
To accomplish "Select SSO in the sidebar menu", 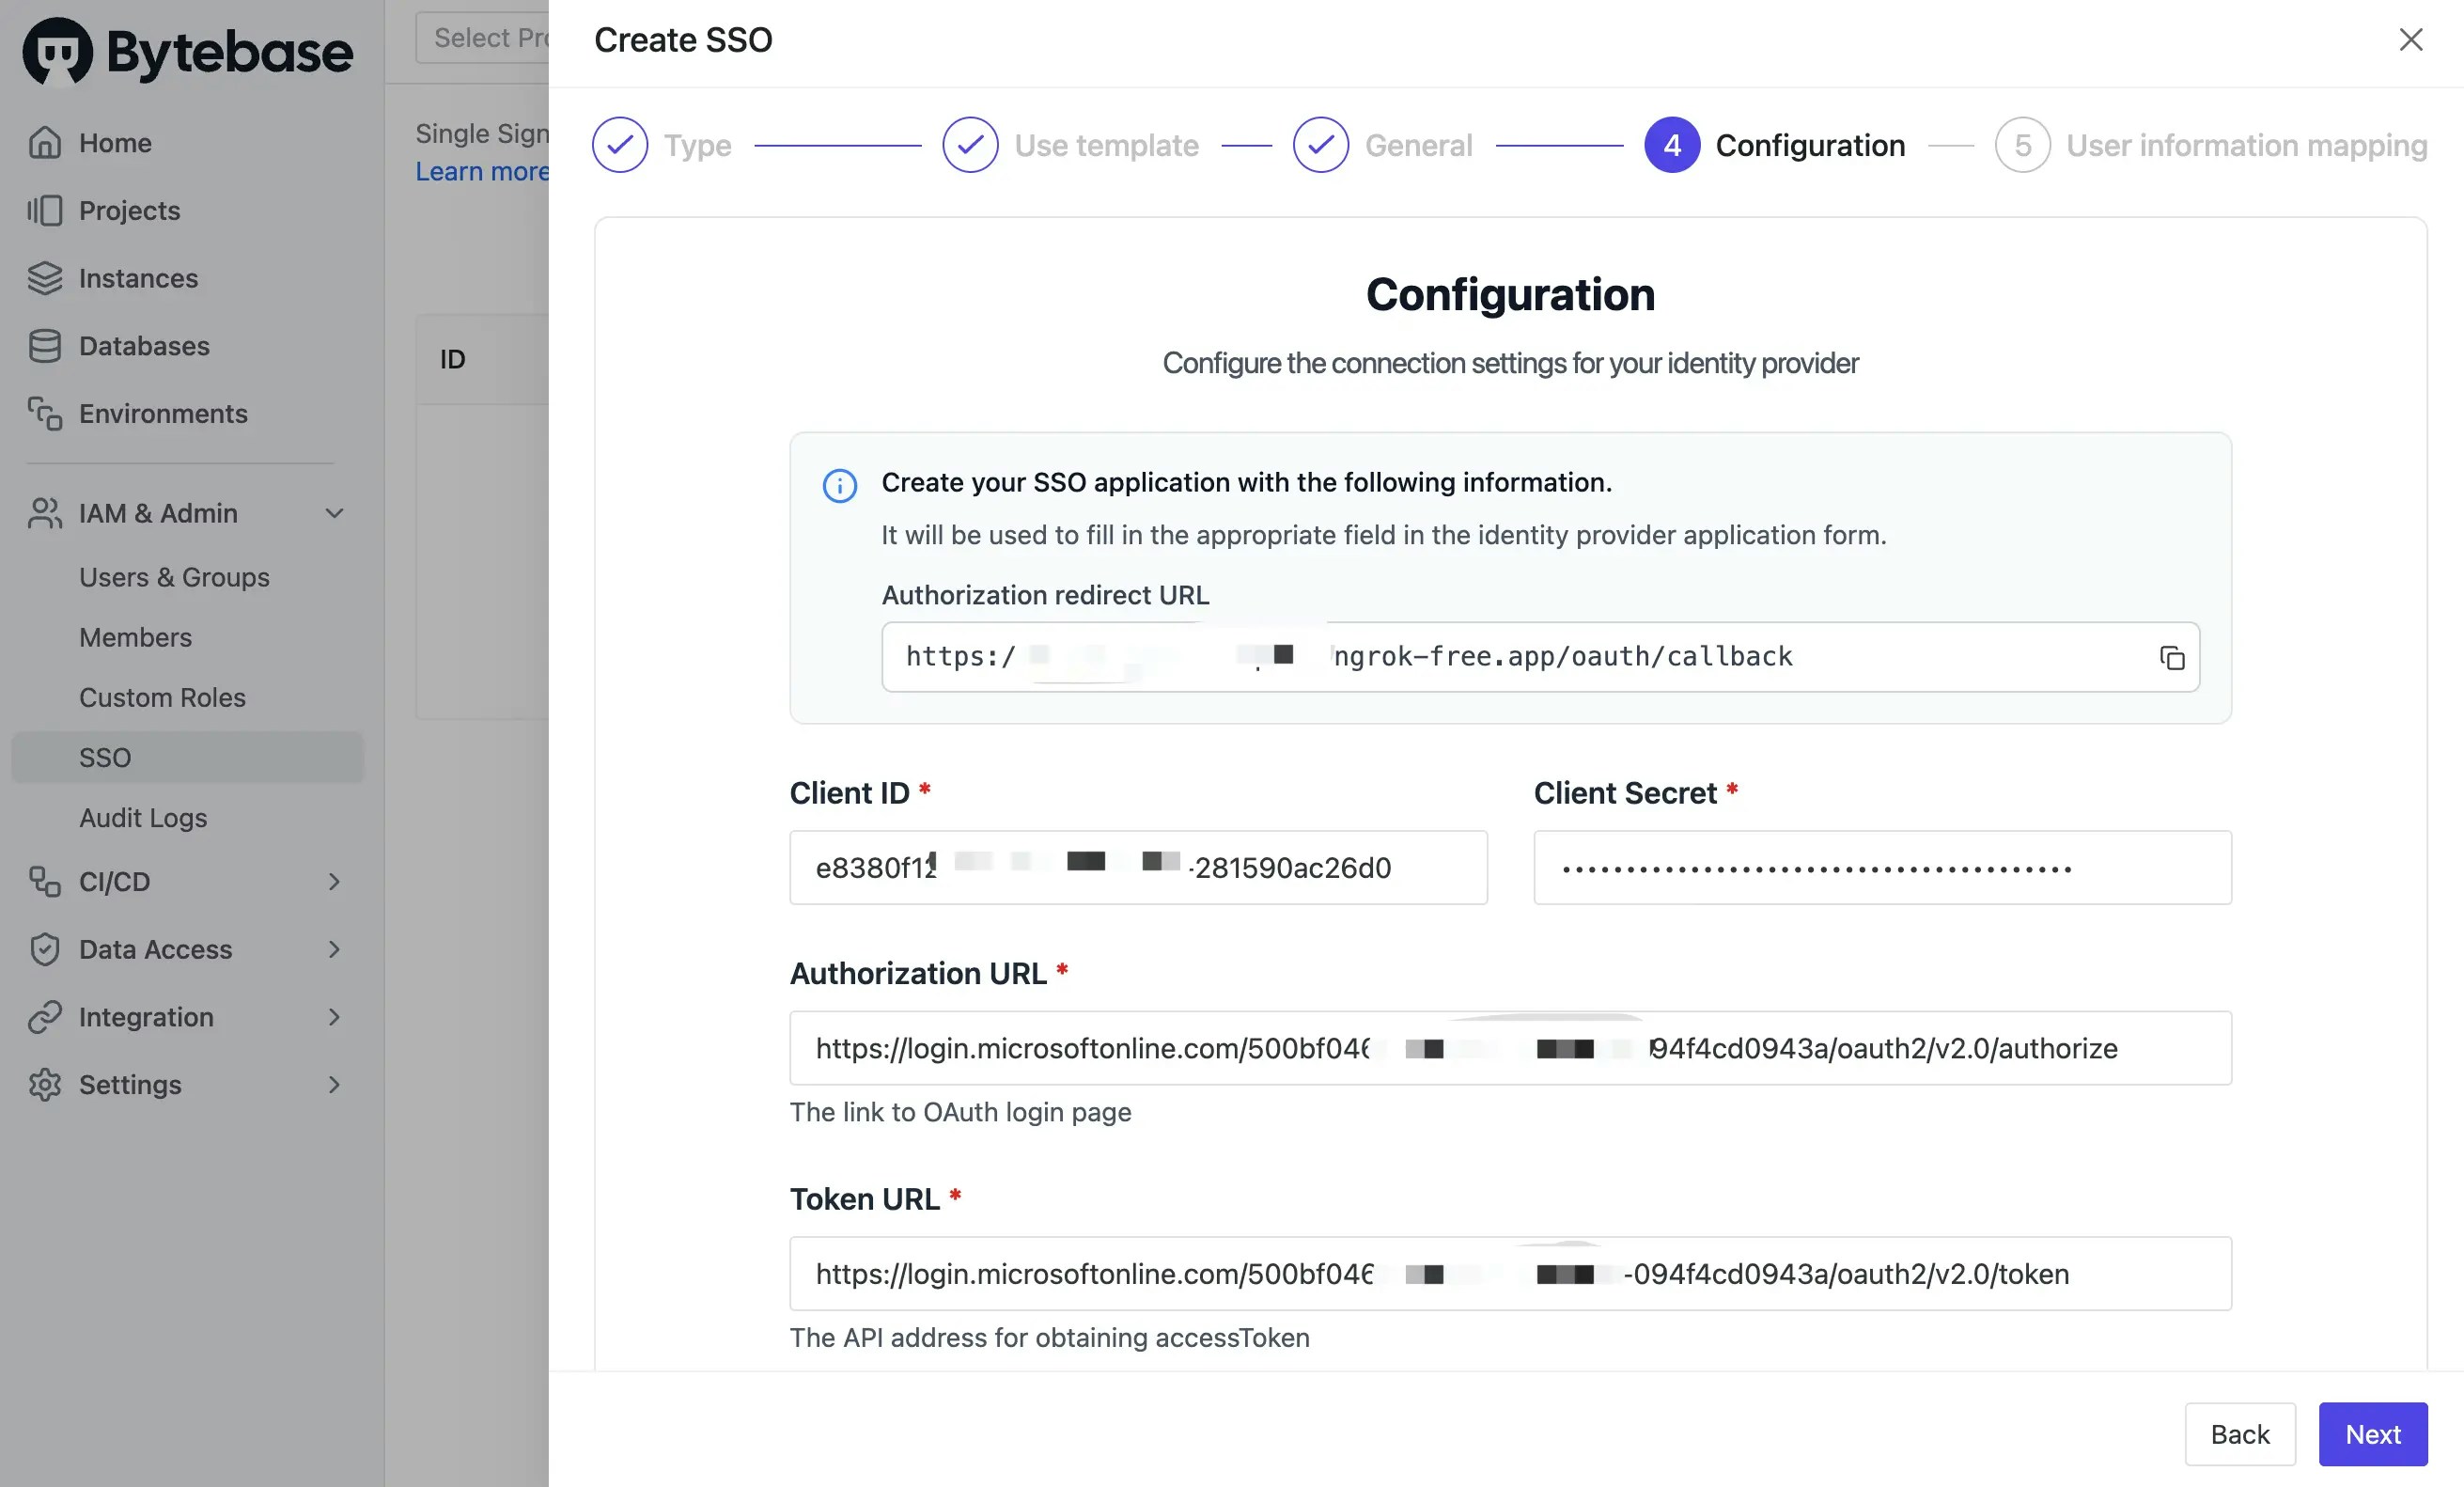I will click(105, 757).
